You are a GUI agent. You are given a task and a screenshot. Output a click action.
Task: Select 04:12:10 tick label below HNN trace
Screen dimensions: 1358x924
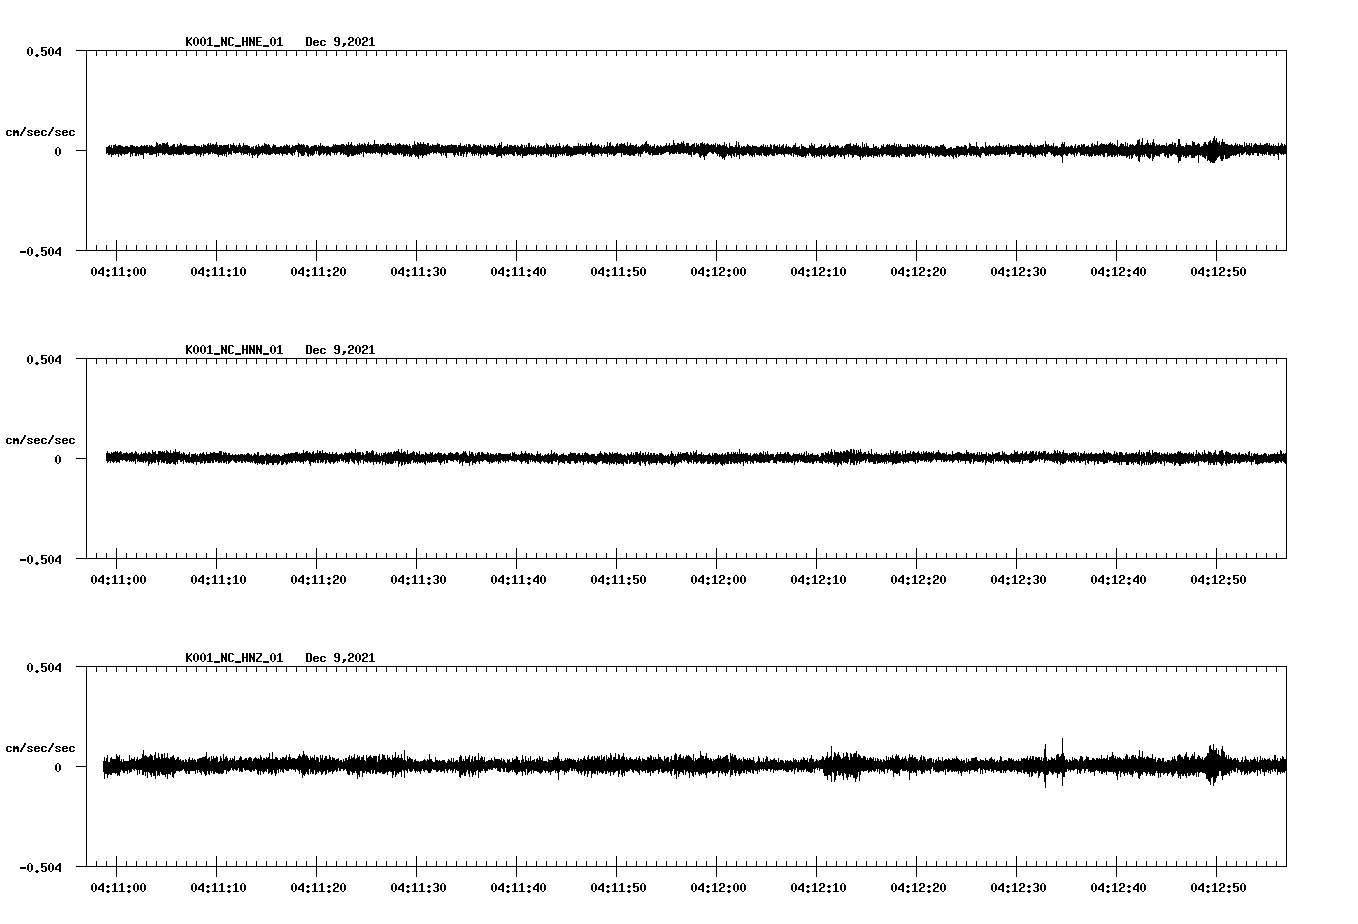point(818,580)
